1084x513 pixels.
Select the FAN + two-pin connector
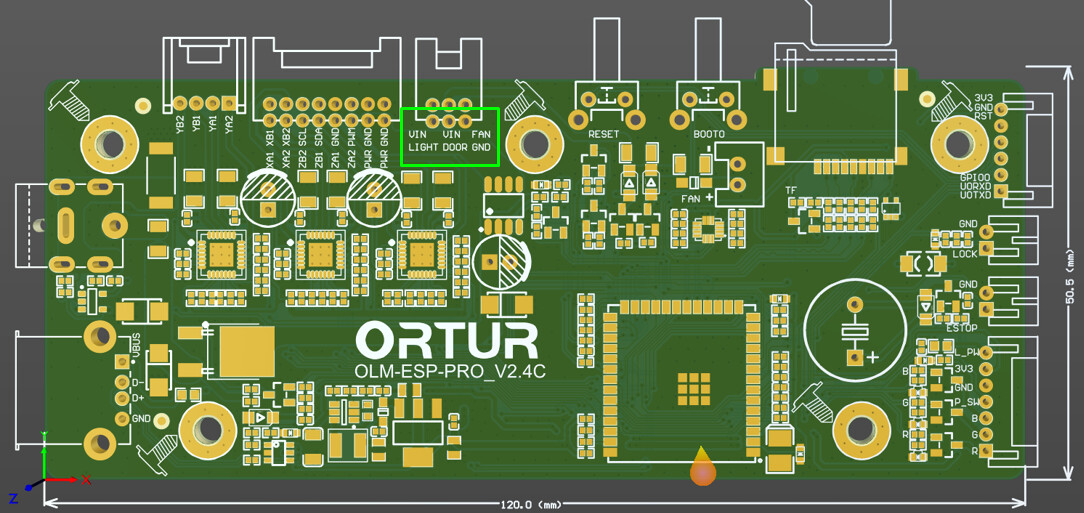pos(739,174)
